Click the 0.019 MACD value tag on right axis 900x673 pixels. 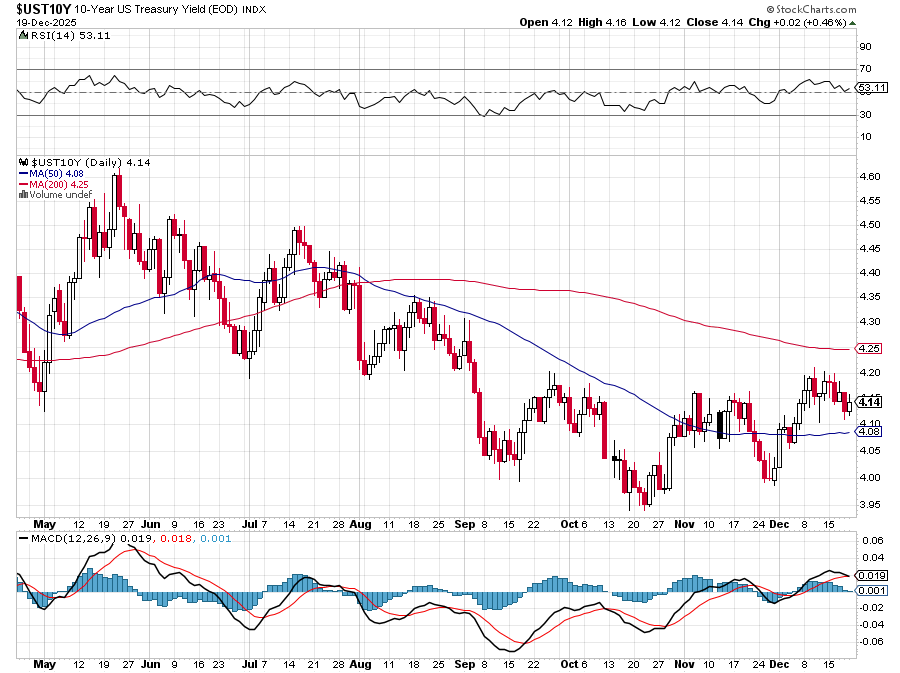click(x=873, y=575)
